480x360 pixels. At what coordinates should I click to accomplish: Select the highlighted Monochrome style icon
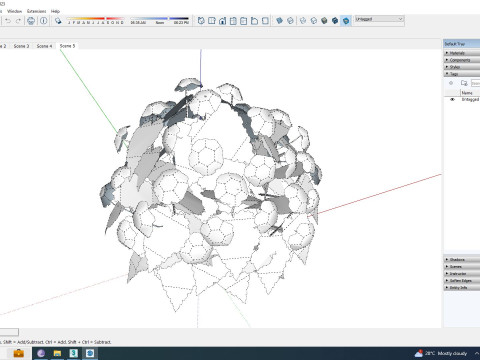[x=346, y=21]
